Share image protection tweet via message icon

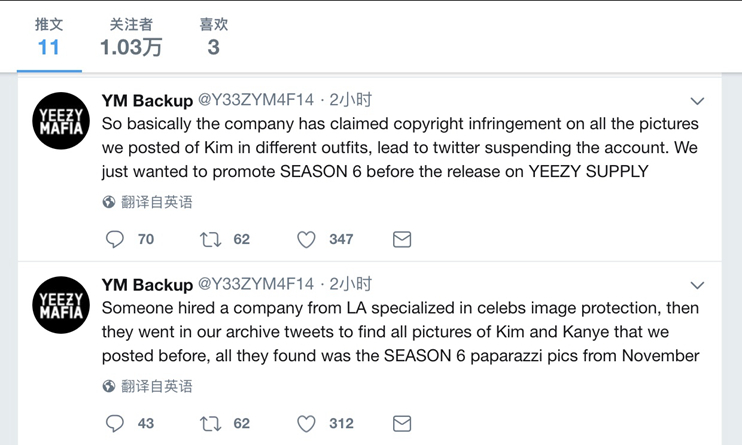(x=402, y=423)
